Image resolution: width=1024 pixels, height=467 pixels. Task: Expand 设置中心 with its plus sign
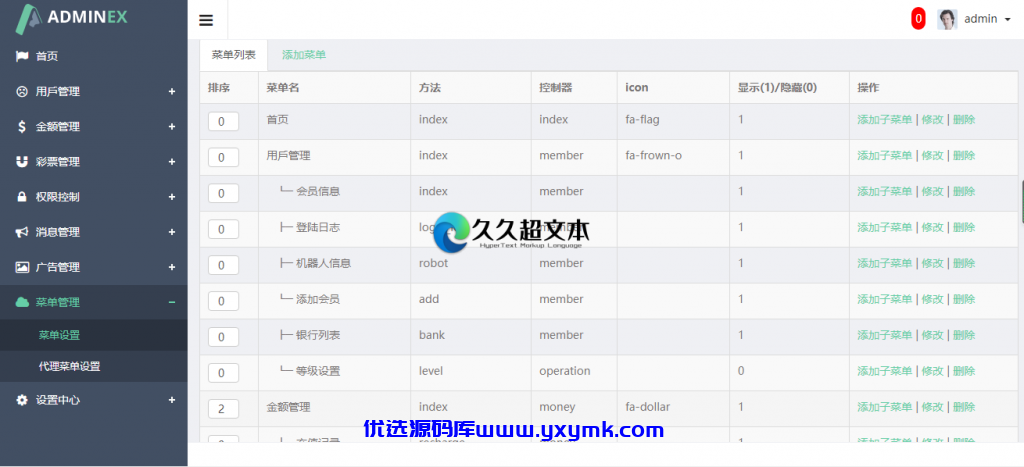172,400
